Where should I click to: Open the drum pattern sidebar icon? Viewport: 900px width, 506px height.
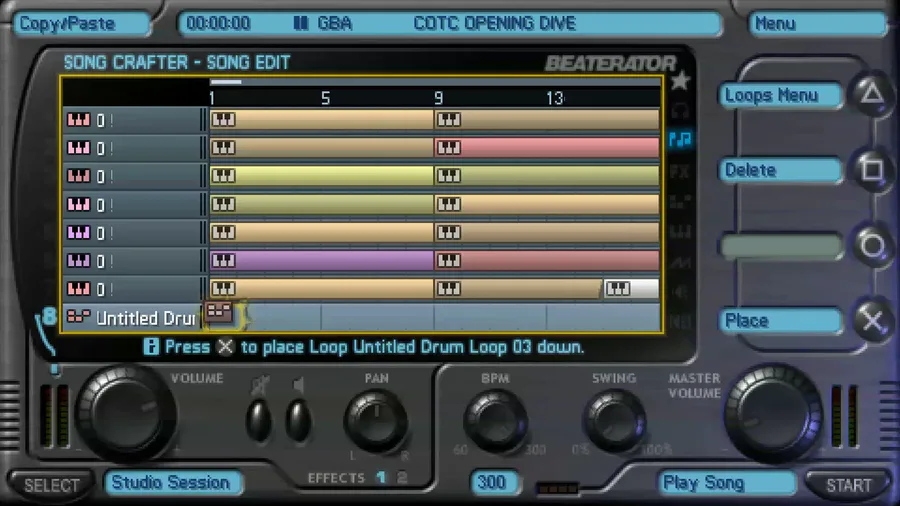680,201
